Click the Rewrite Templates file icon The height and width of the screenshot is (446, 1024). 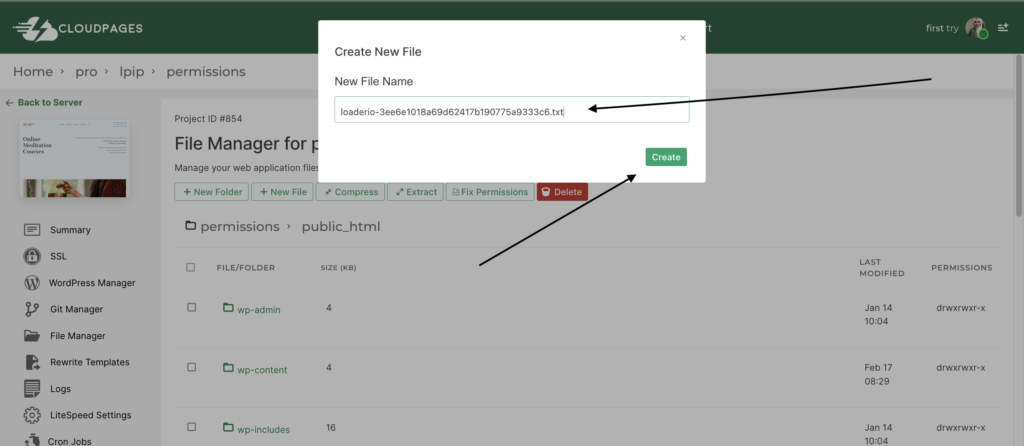point(32,362)
